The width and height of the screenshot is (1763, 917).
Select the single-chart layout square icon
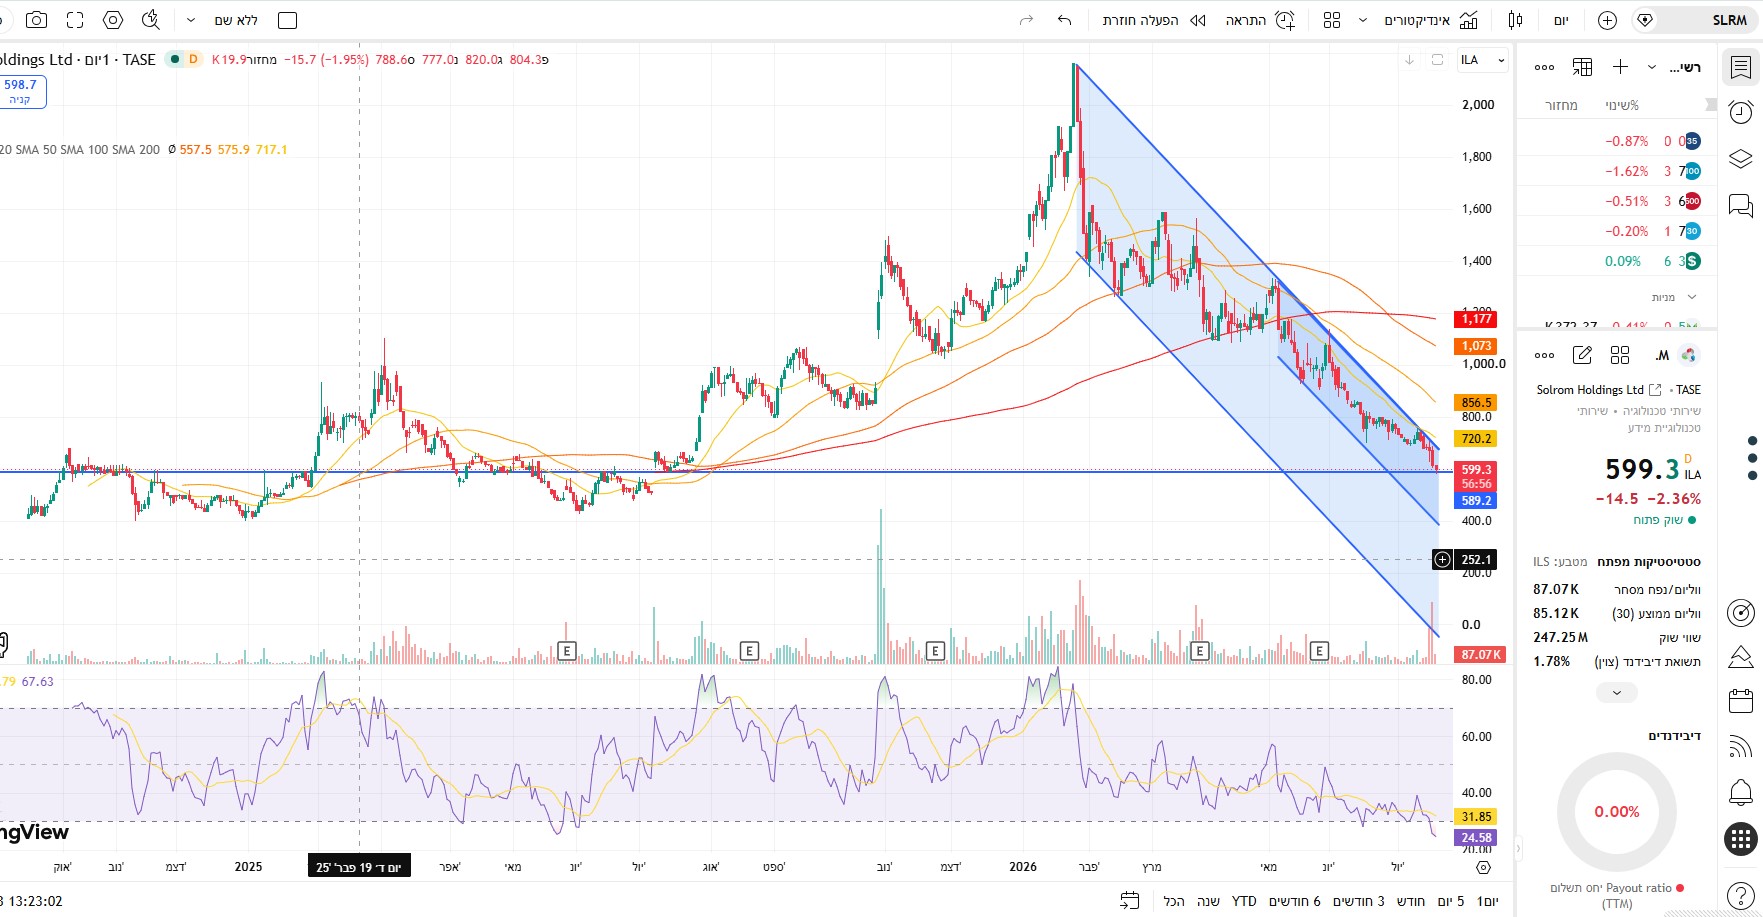[288, 20]
